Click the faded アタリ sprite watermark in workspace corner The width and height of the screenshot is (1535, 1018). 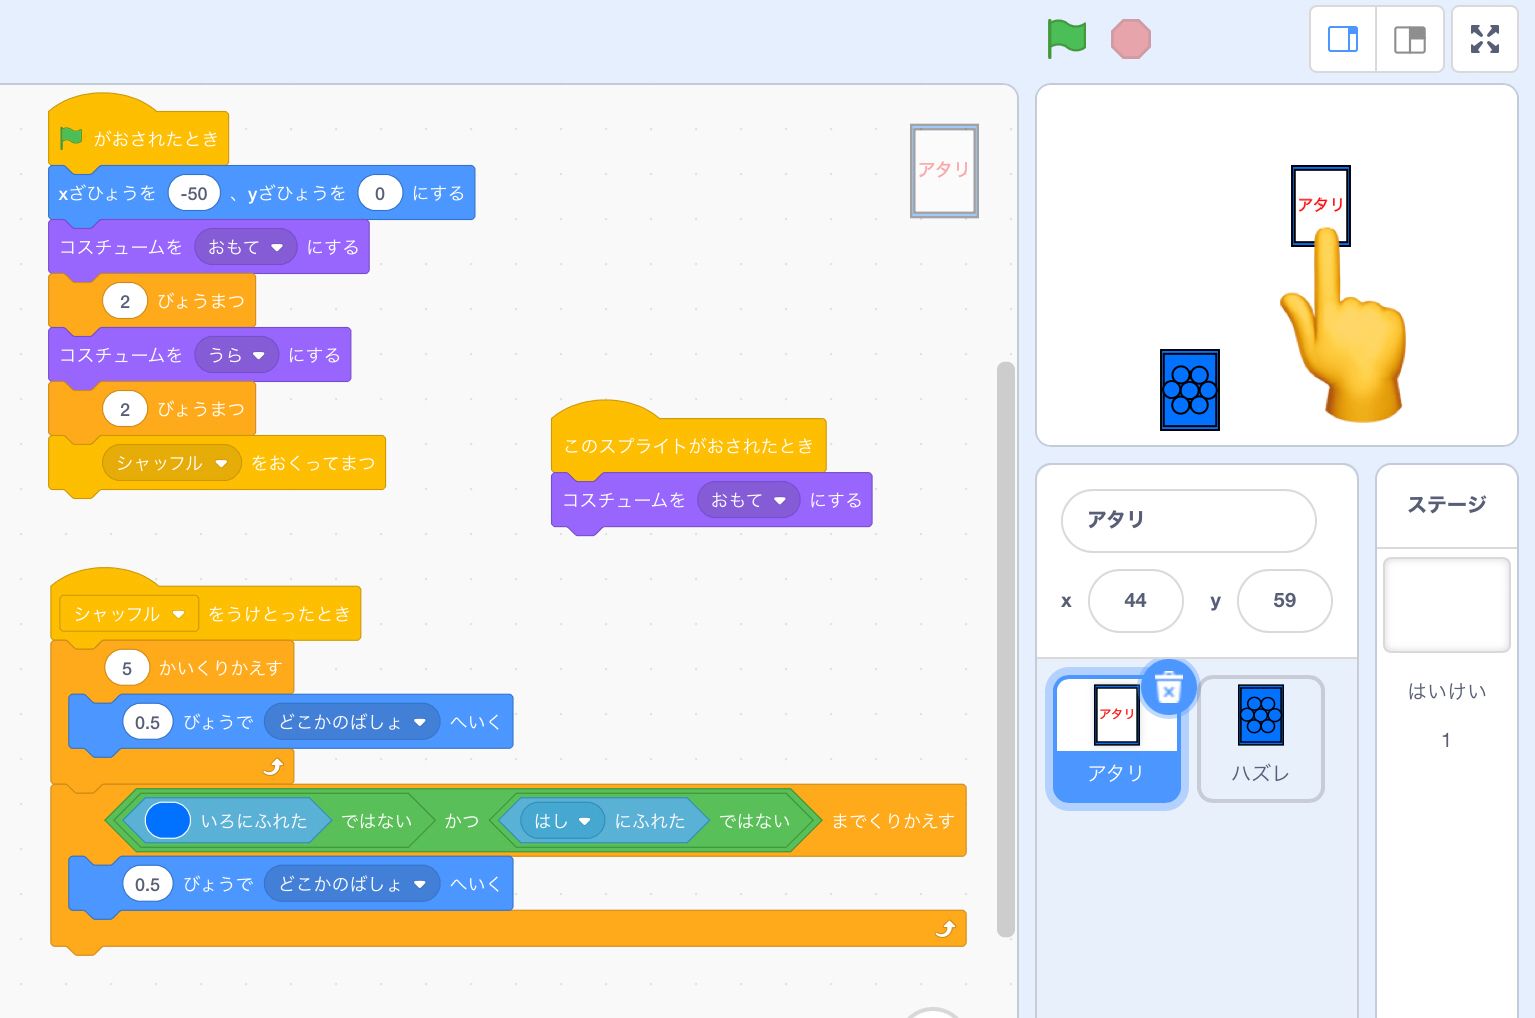pos(944,171)
